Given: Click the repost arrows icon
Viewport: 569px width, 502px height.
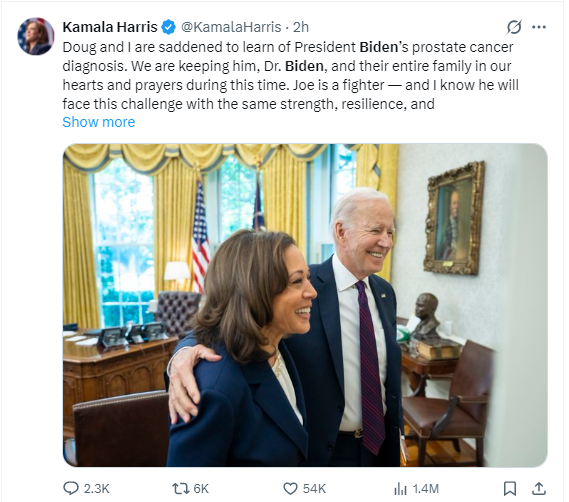Looking at the screenshot, I should [x=181, y=489].
